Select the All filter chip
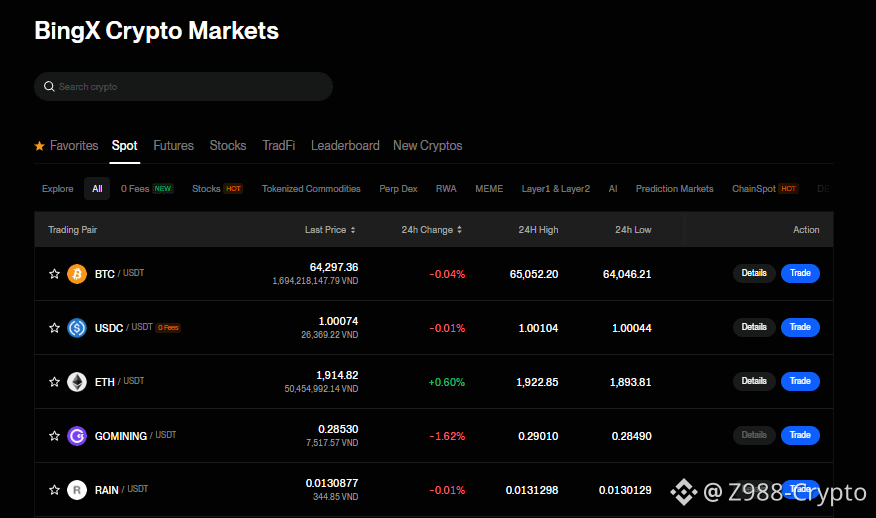This screenshot has width=876, height=518. (97, 189)
